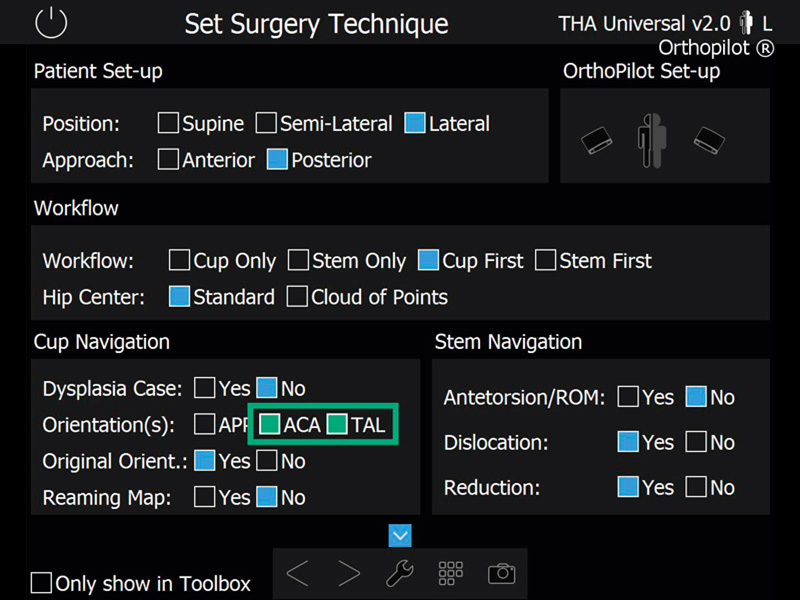
Task: Set Antetorsion/ROM to Yes
Action: point(628,397)
